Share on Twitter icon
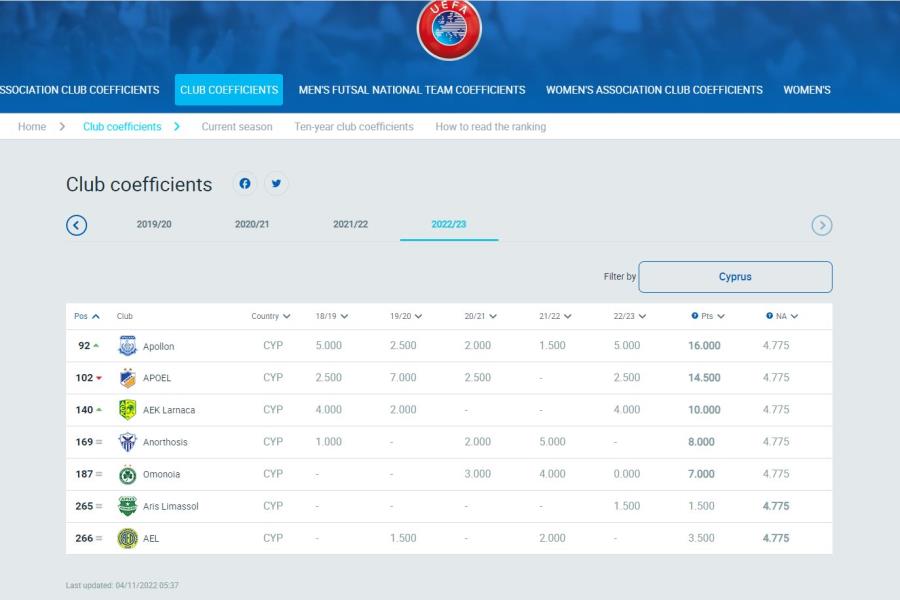Screen dimensions: 900x600 276,184
